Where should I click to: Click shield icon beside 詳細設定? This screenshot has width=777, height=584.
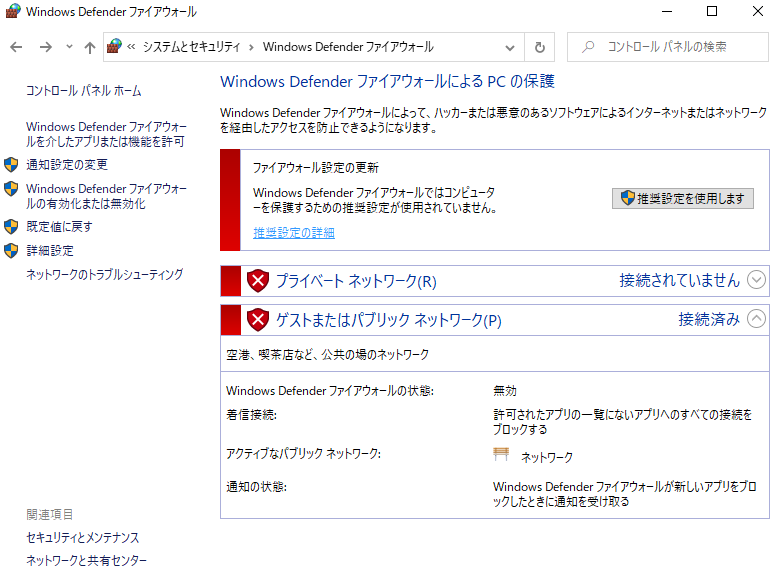click(x=11, y=251)
